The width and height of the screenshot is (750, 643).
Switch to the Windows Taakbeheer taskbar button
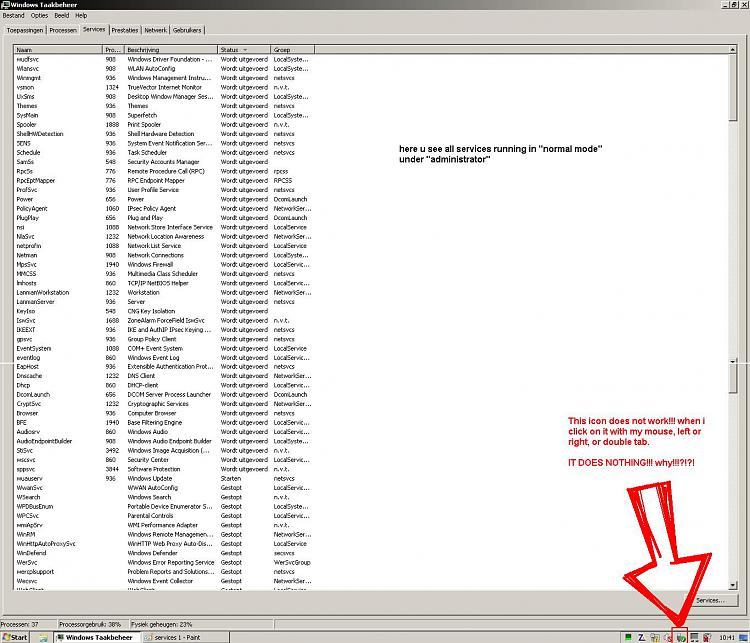[x=98, y=637]
